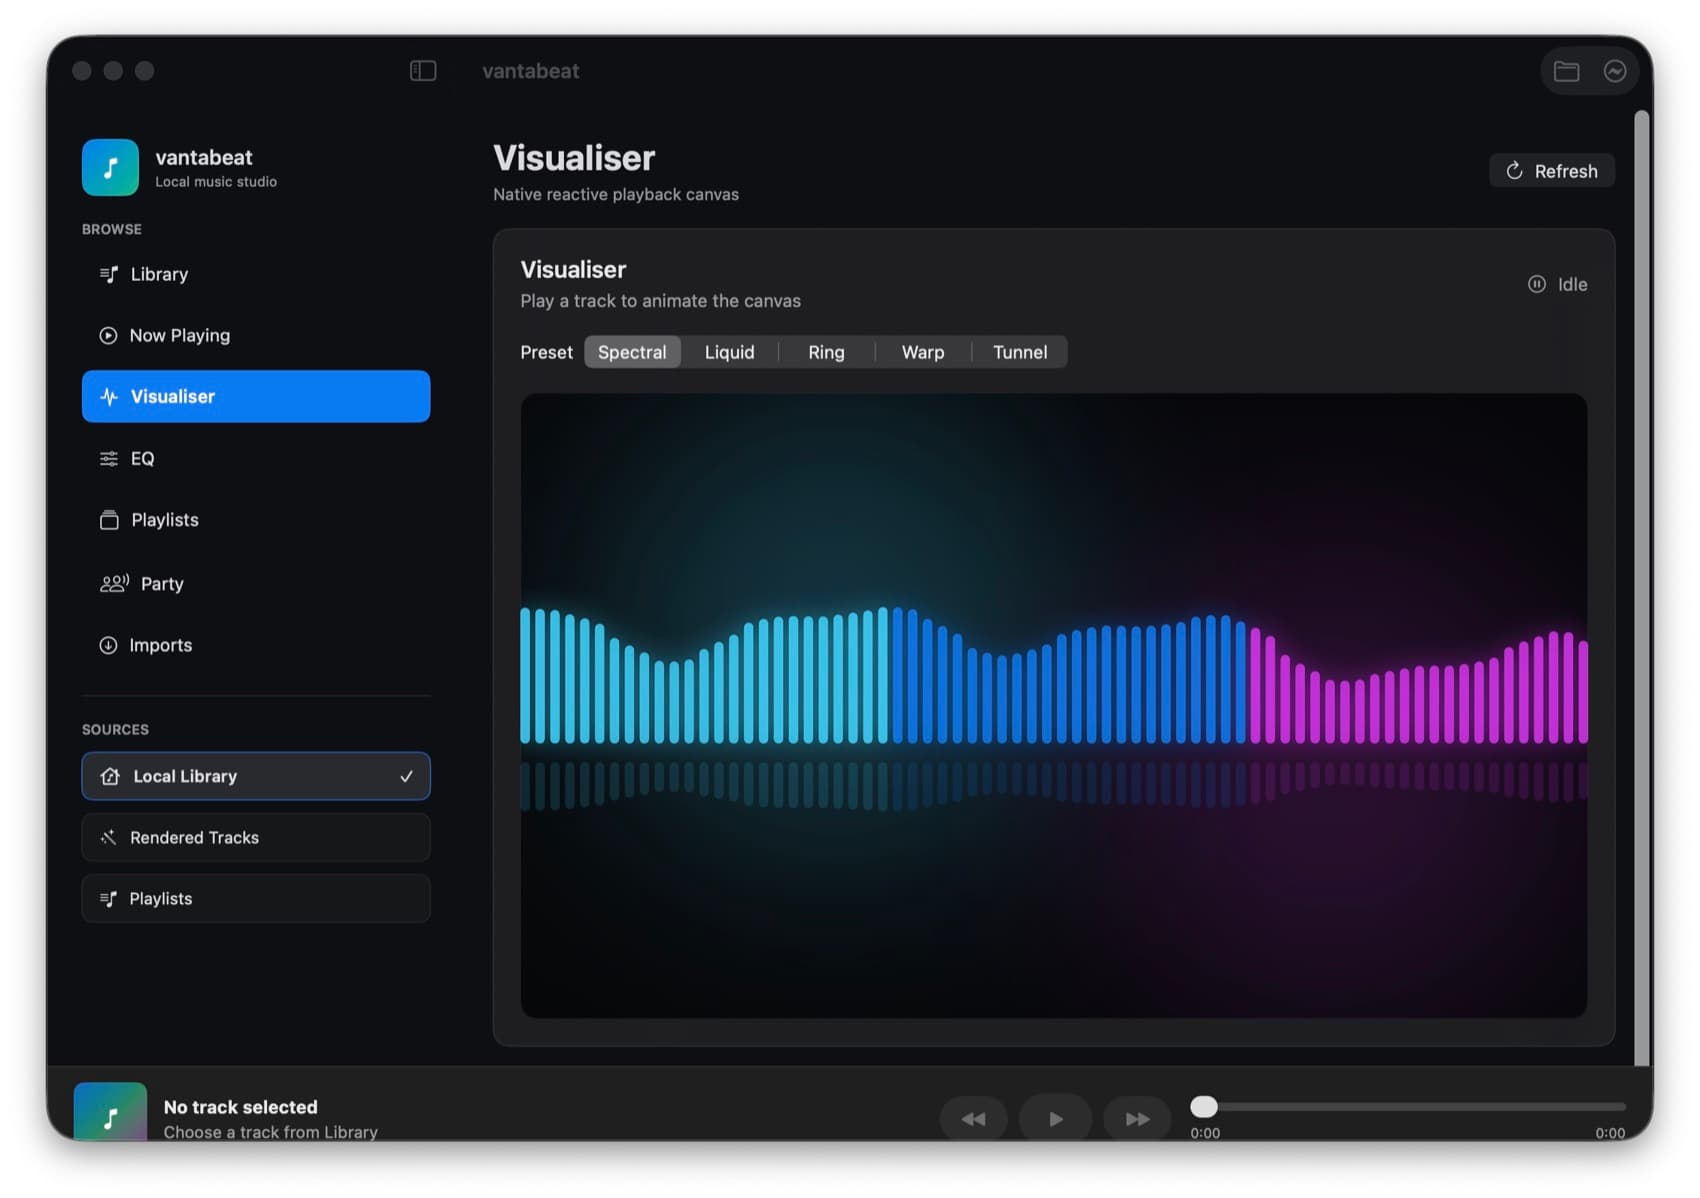Open the Imports section
Screen dimensions: 1700x1198
(256, 646)
